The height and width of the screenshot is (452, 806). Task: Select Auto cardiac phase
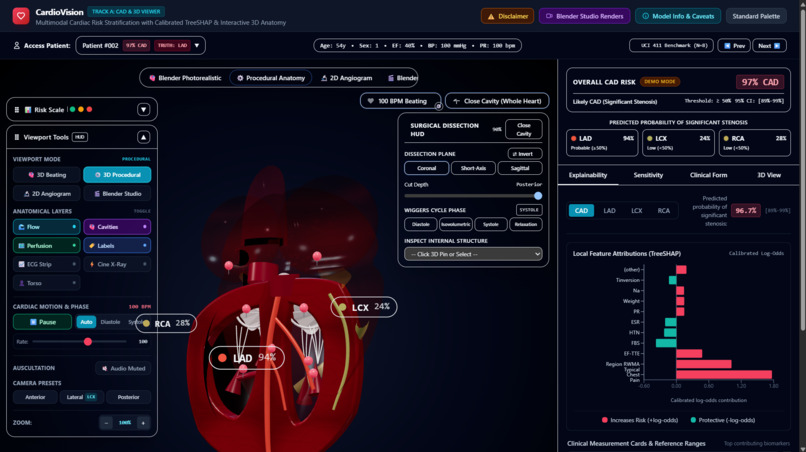coord(86,322)
